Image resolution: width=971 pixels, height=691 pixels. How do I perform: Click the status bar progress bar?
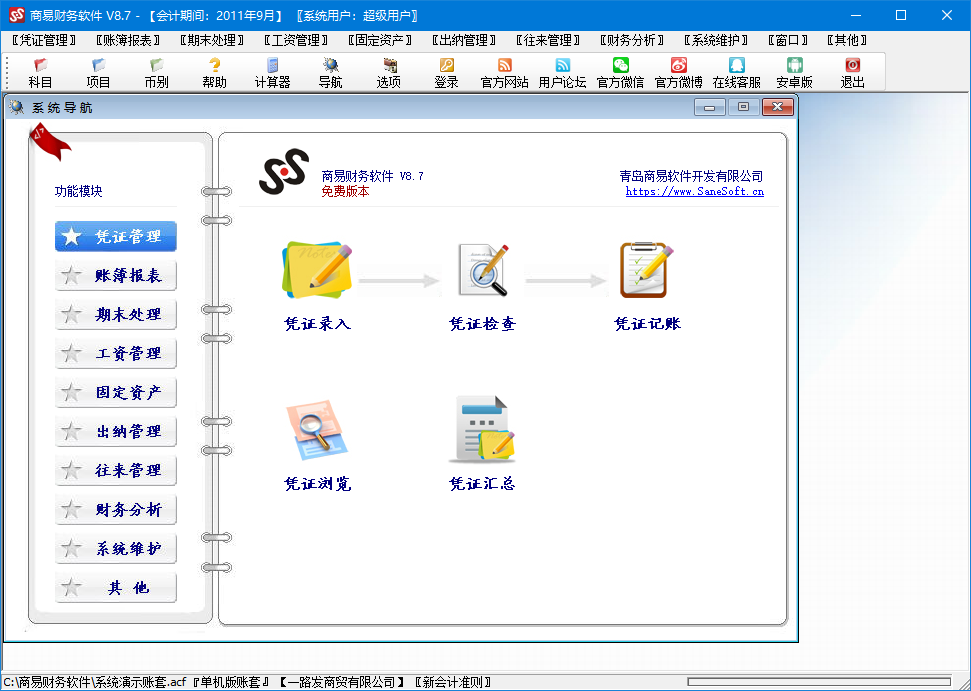point(819,682)
